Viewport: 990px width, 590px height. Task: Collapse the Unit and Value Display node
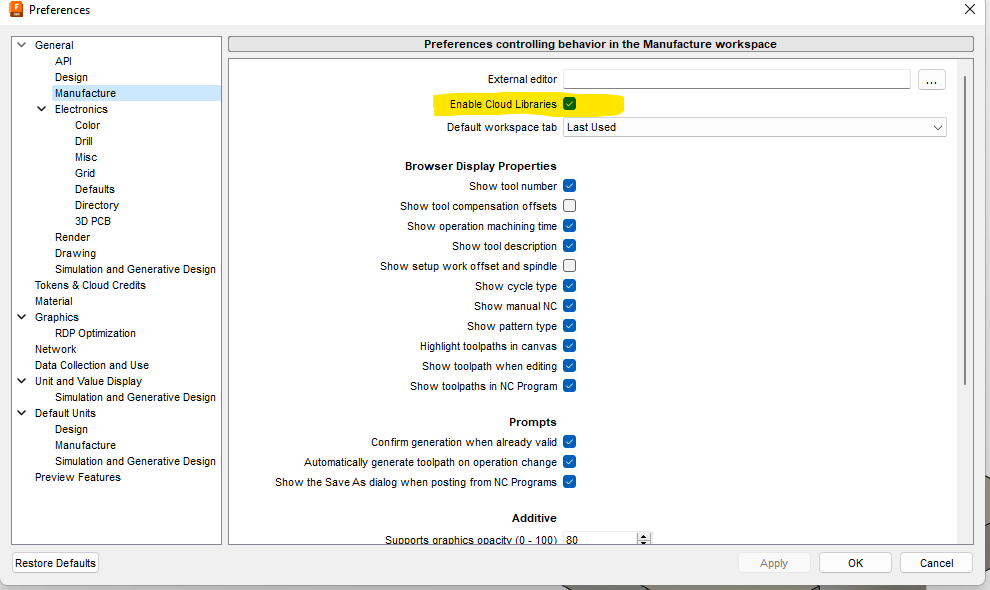[x=22, y=381]
